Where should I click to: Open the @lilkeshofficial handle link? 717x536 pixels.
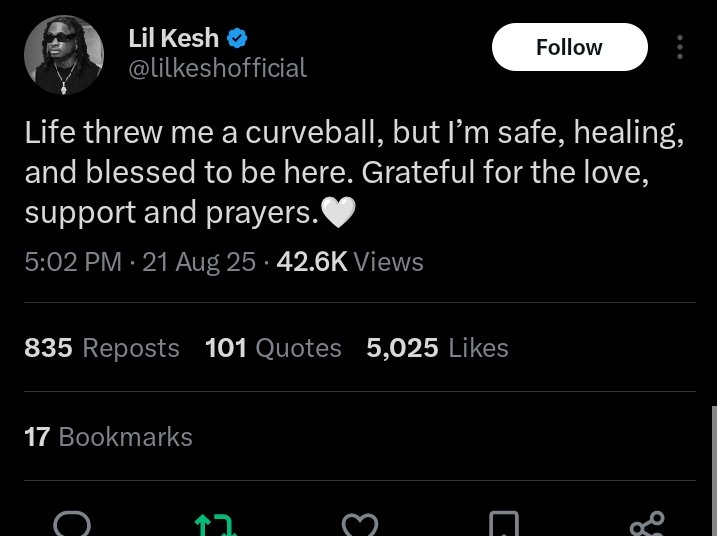(x=218, y=68)
